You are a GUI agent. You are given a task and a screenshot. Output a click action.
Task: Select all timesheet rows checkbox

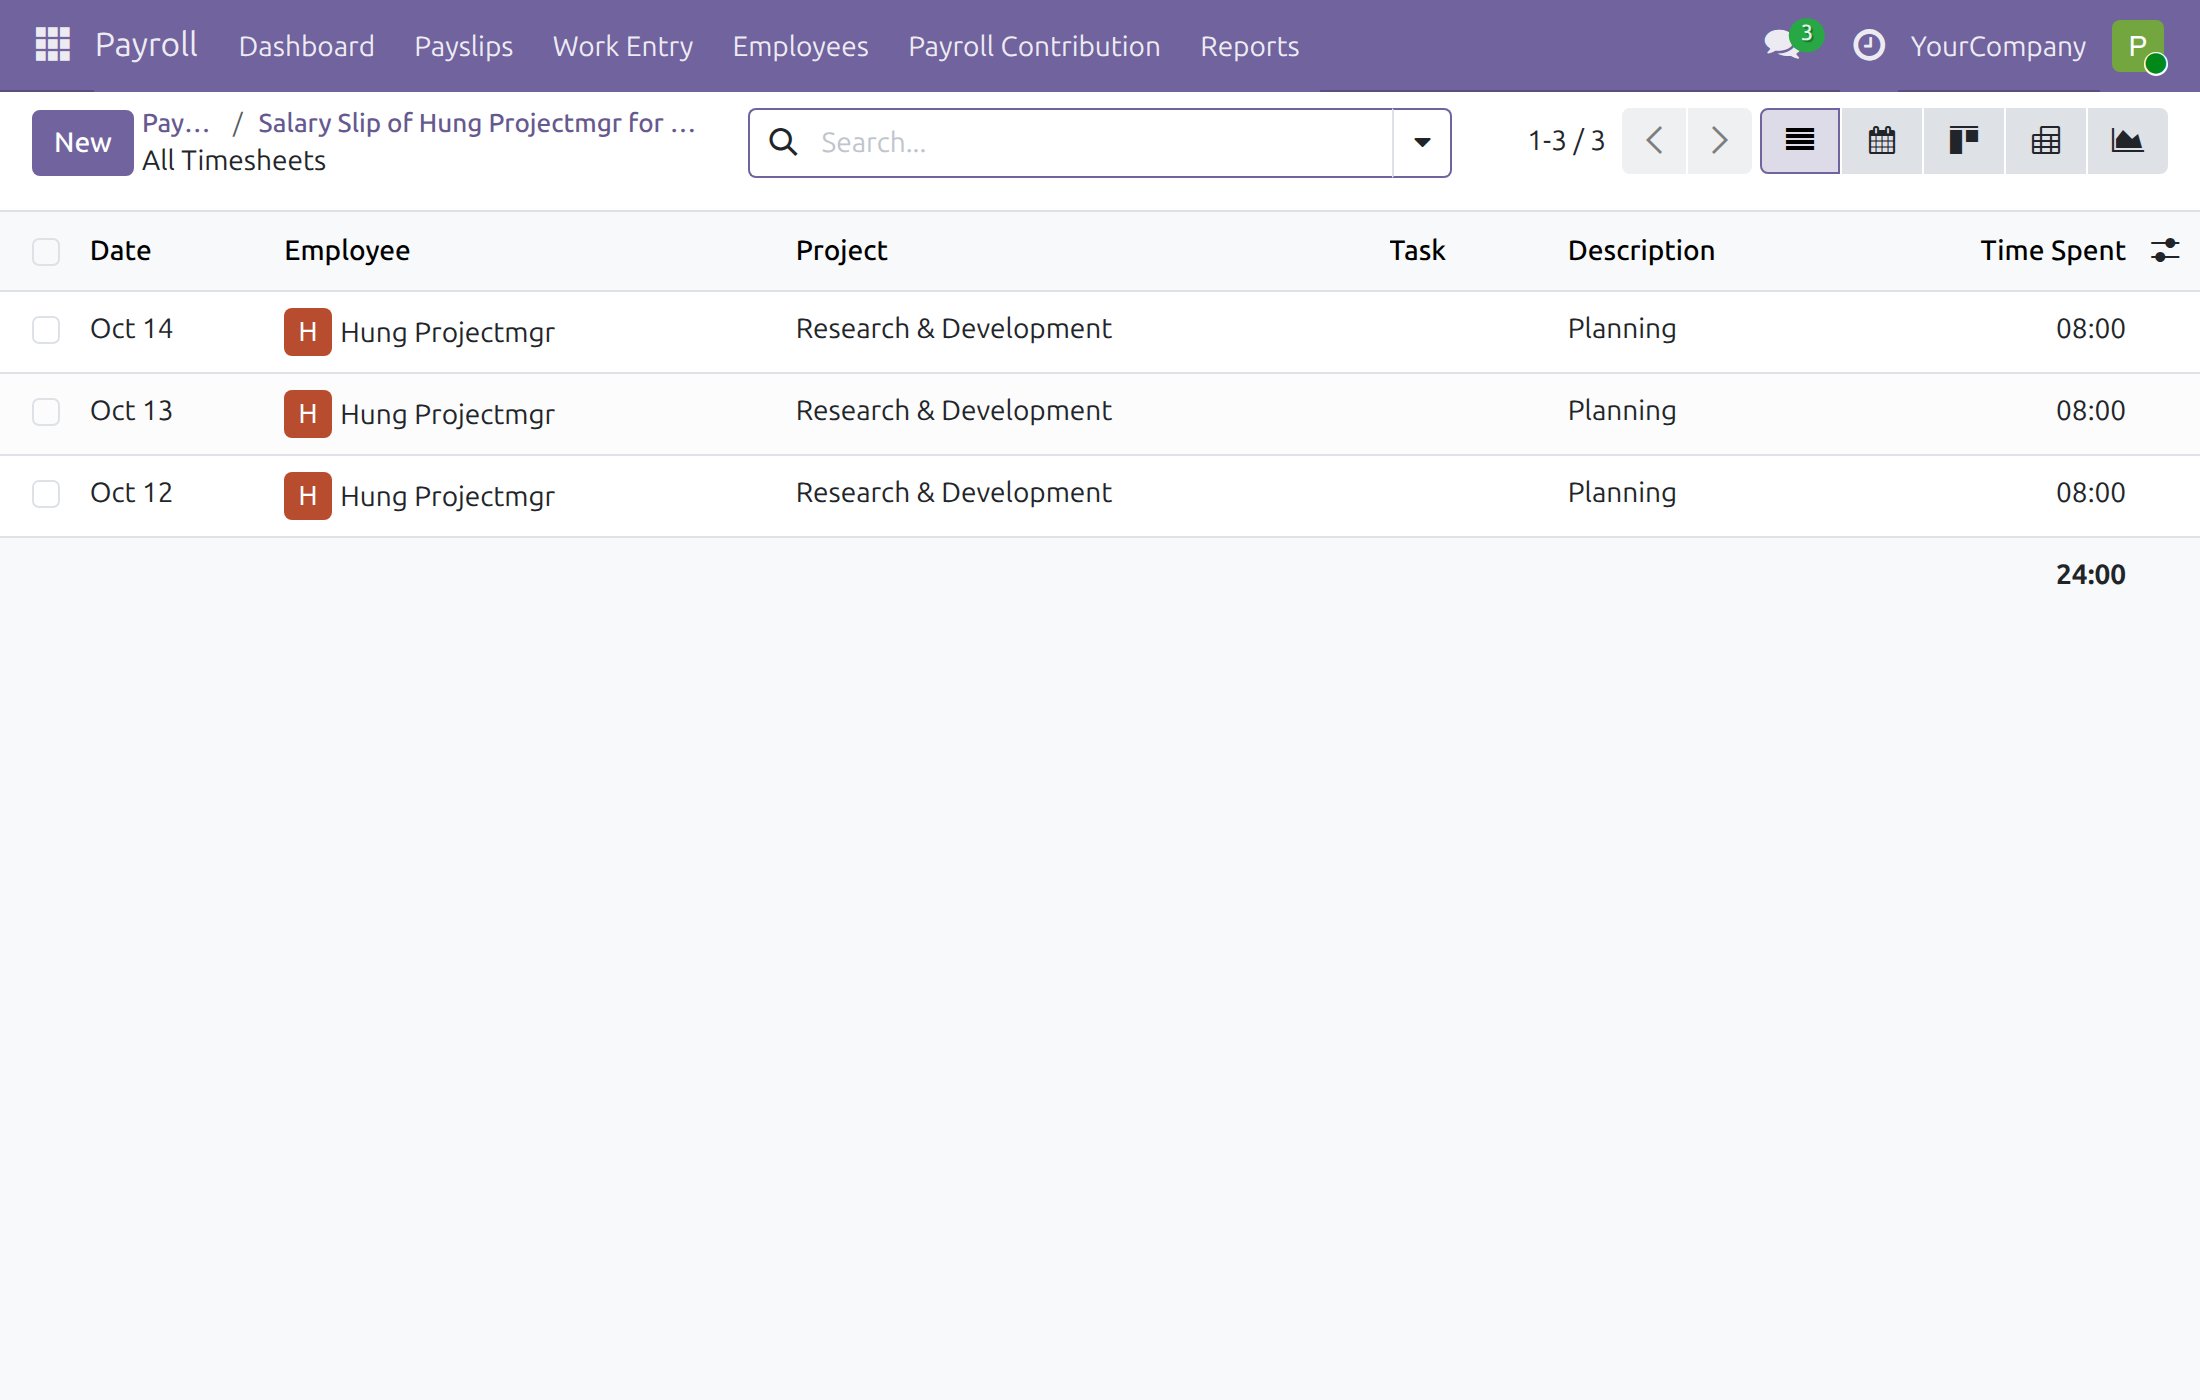46,251
